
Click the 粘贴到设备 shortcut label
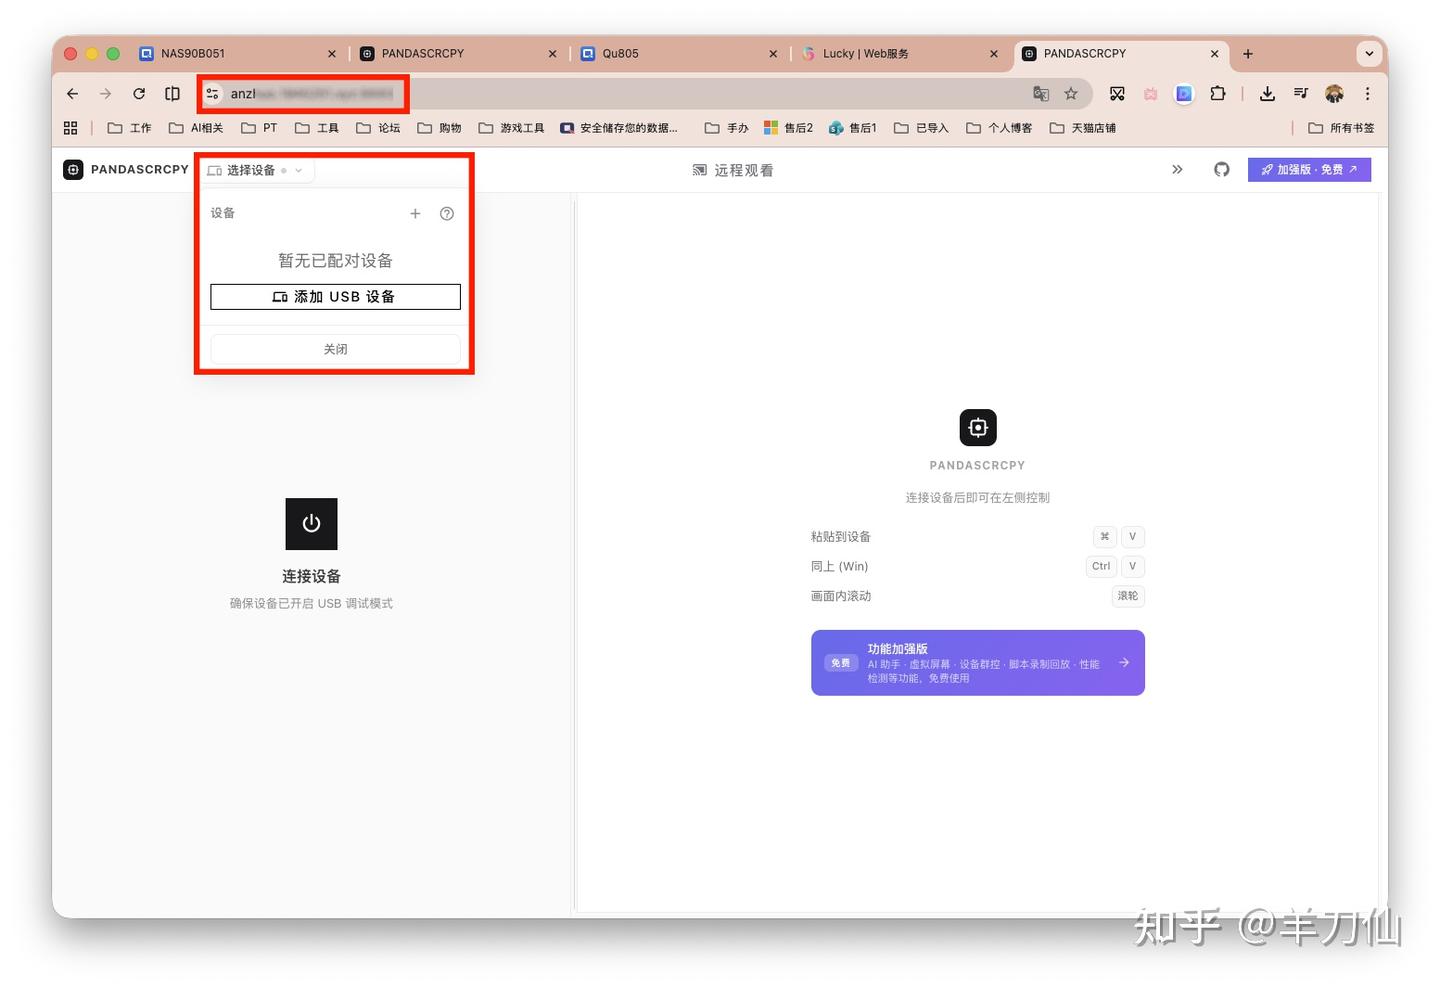[841, 537]
